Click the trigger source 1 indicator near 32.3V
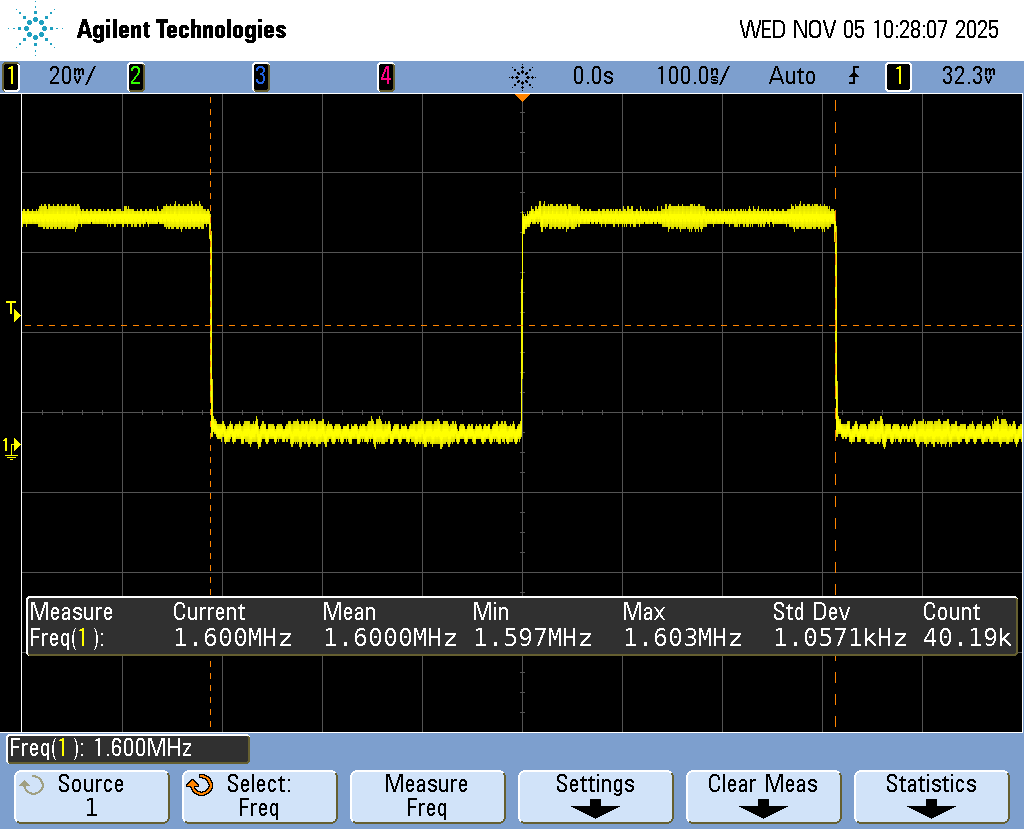Screen dimensions: 1024x829 [898, 75]
